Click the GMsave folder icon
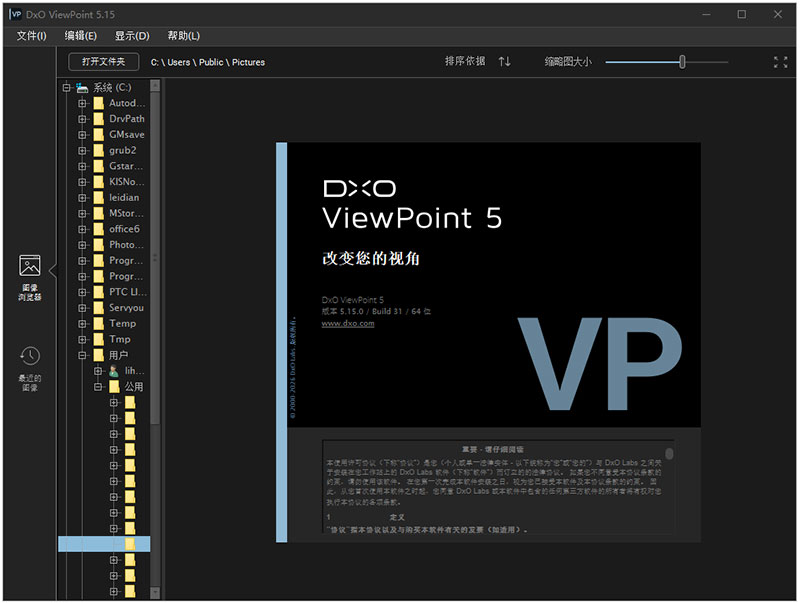 point(99,135)
